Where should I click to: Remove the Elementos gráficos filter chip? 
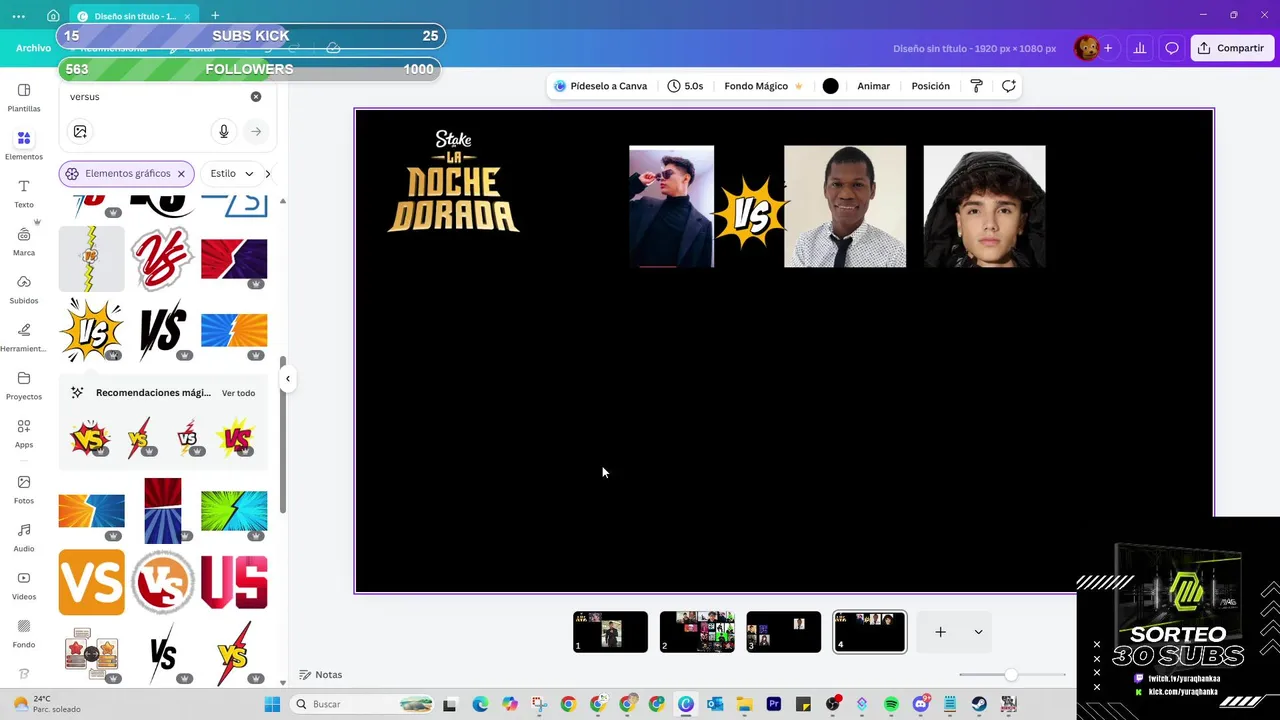[181, 174]
